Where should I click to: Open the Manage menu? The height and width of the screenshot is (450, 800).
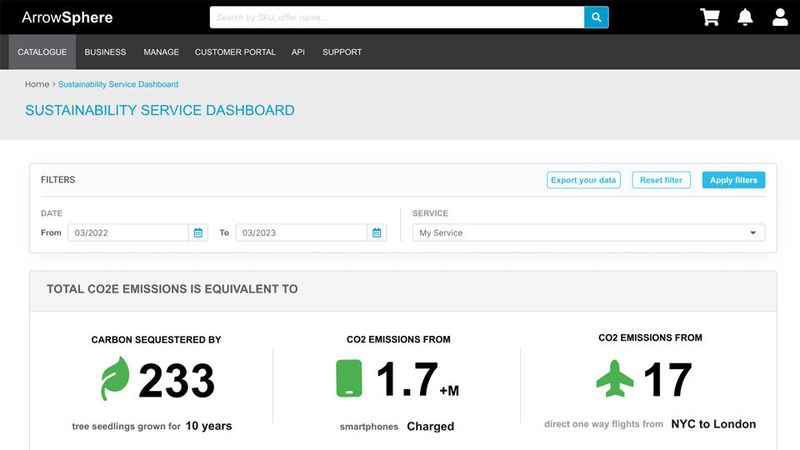[x=161, y=52]
